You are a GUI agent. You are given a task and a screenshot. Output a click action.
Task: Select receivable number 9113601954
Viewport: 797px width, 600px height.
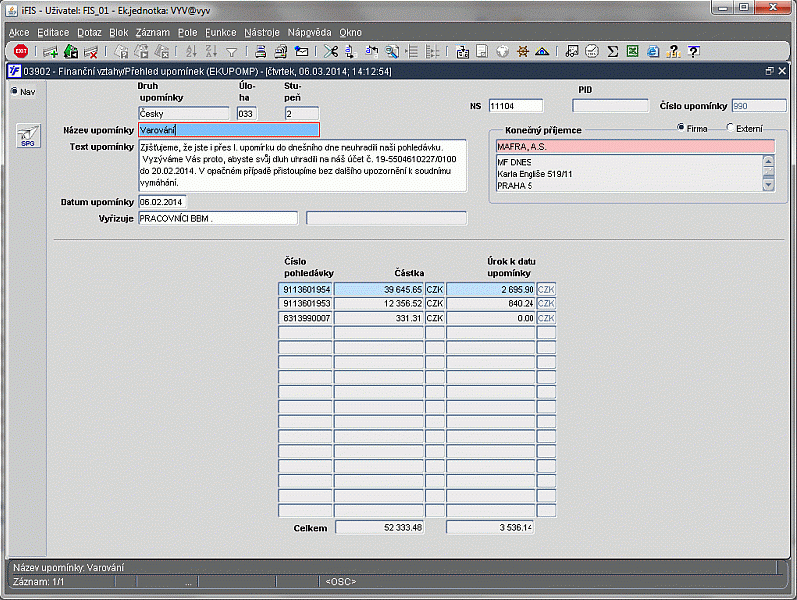305,289
